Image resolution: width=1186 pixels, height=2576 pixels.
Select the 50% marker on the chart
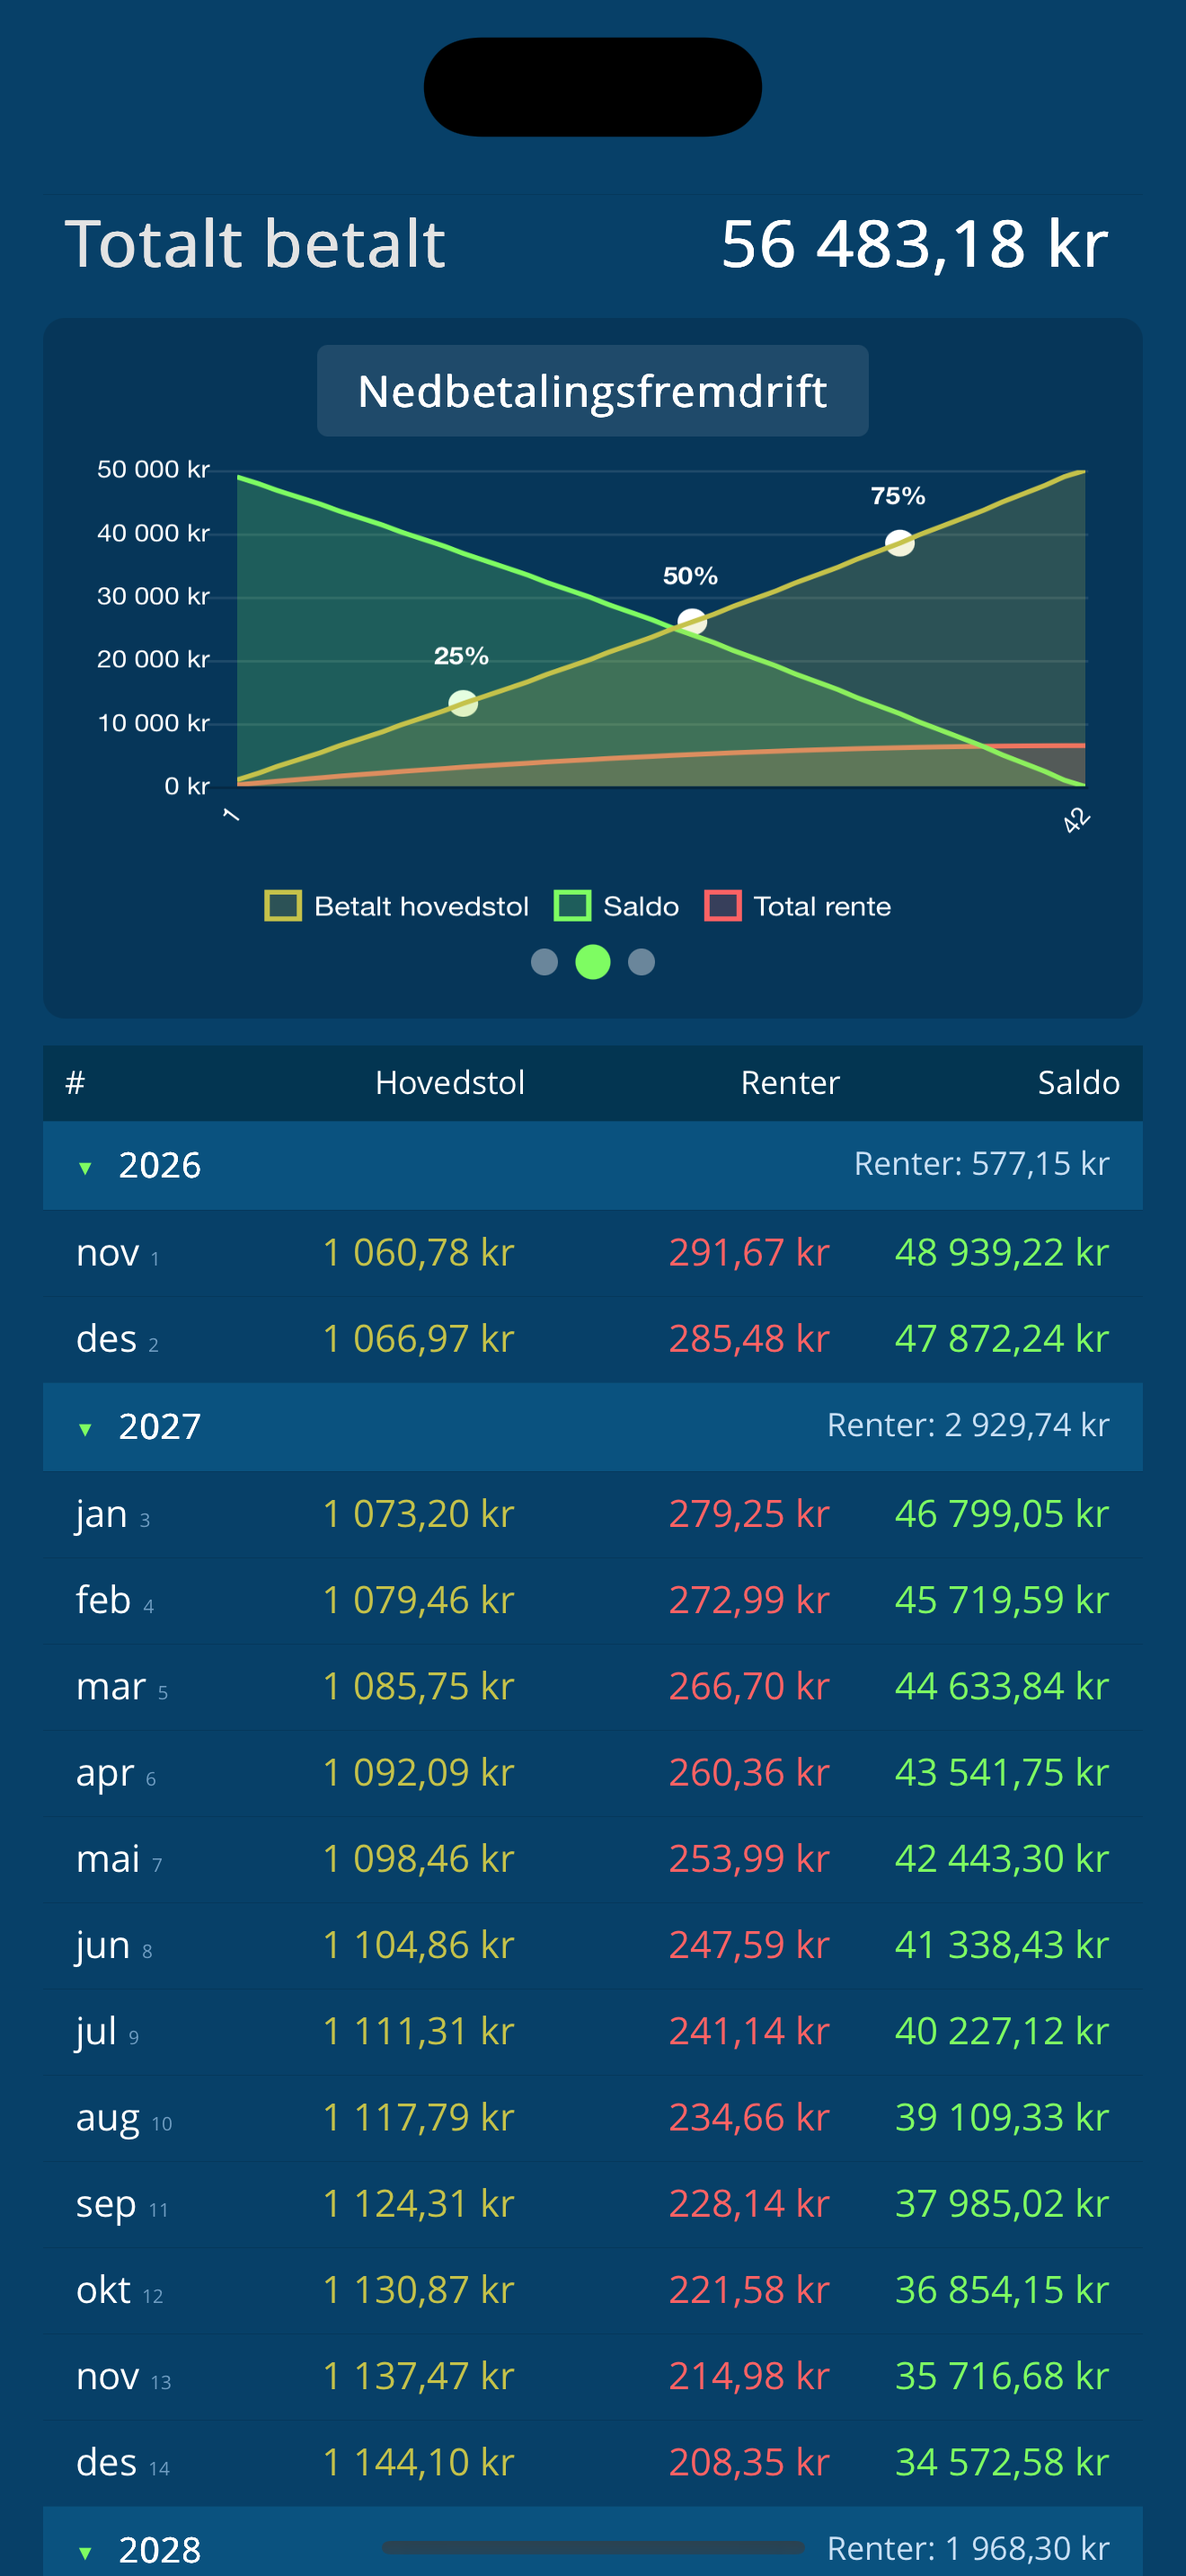(692, 623)
